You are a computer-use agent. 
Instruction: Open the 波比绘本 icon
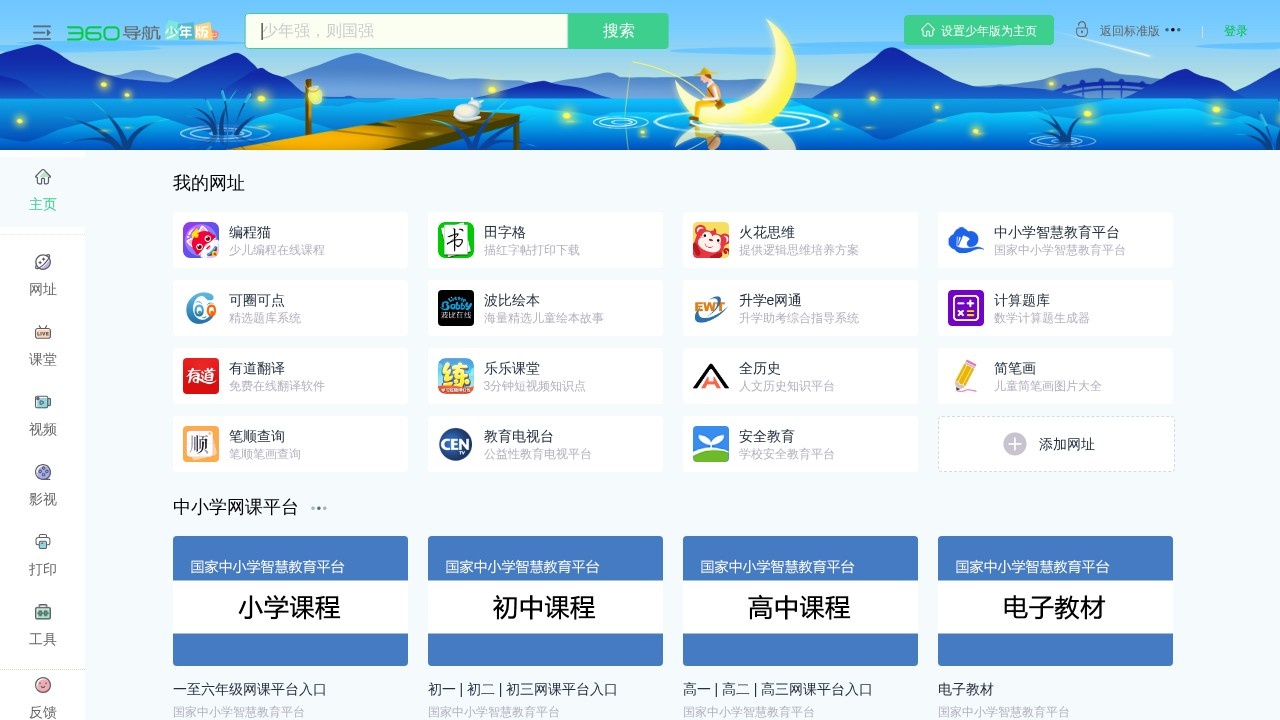pyautogui.click(x=456, y=308)
